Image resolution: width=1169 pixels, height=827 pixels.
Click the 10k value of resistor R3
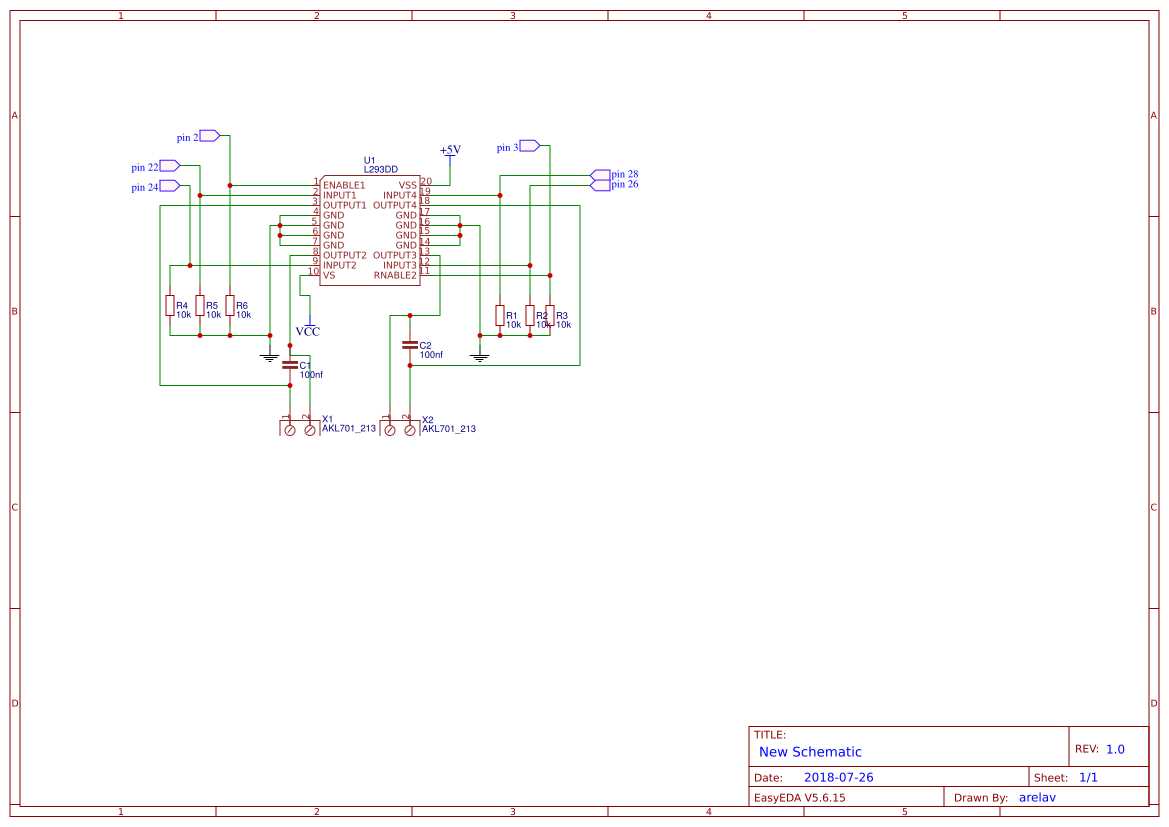(564, 324)
